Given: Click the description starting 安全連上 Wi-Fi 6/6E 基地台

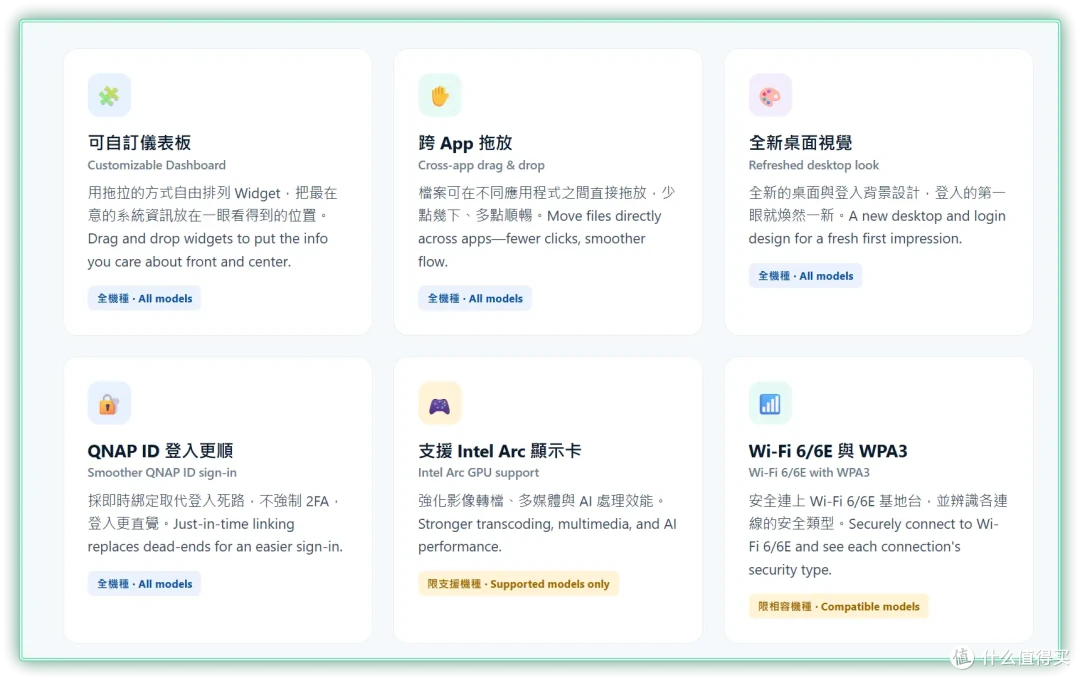Looking at the screenshot, I should click(878, 535).
